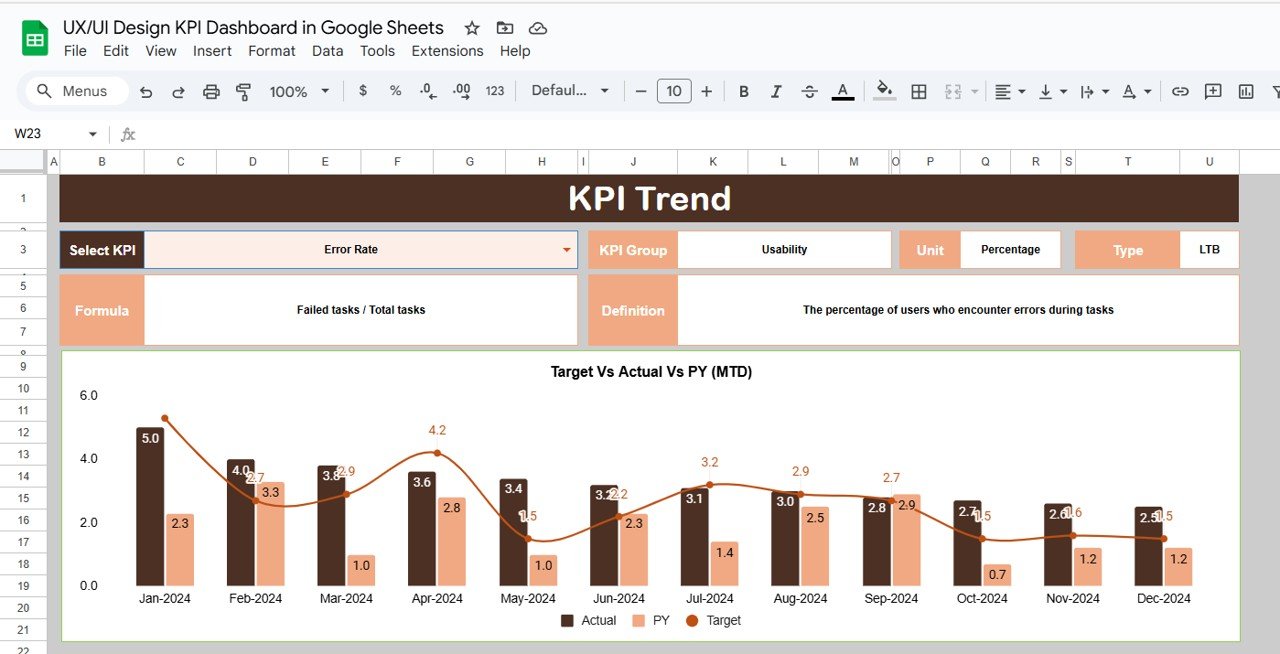
Task: Open the Extensions menu
Action: [447, 51]
